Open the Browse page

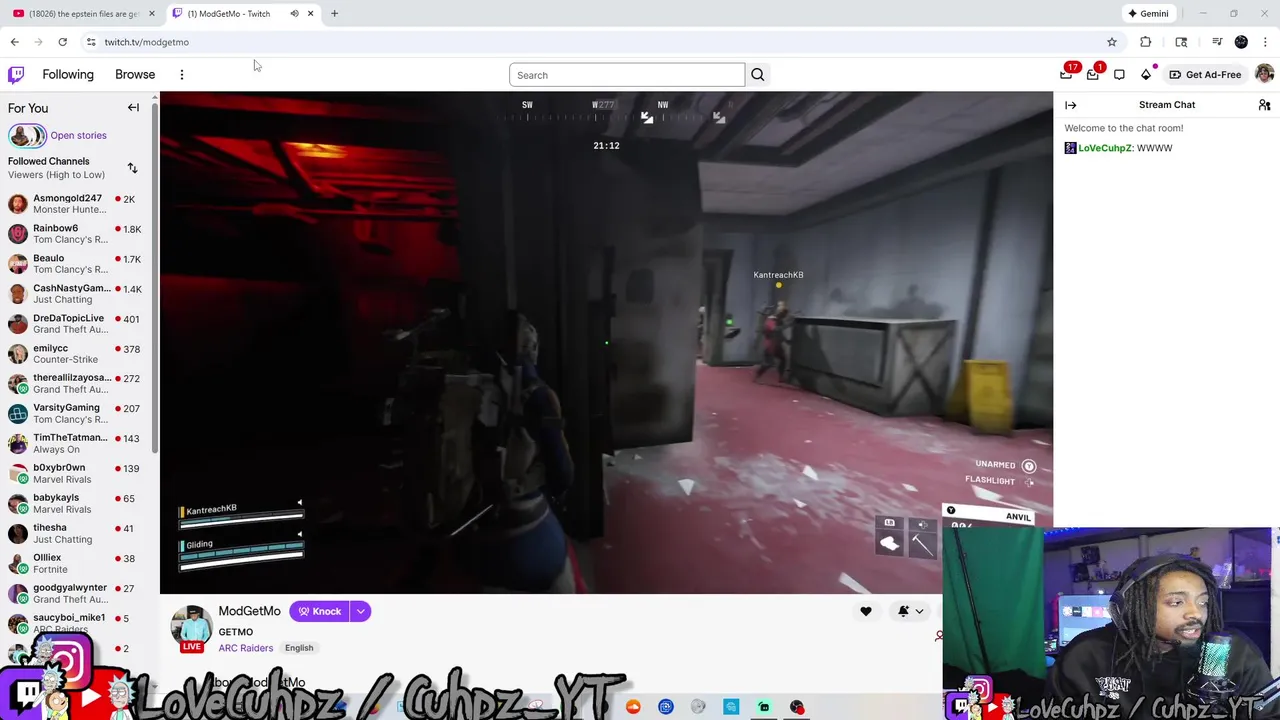(135, 74)
